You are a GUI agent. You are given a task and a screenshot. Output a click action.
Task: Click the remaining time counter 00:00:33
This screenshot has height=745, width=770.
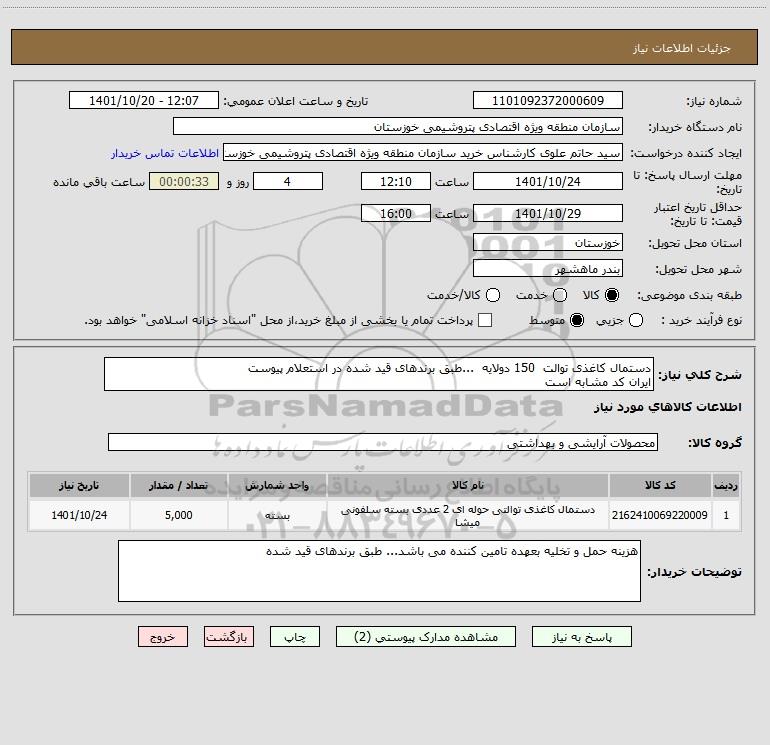(184, 181)
